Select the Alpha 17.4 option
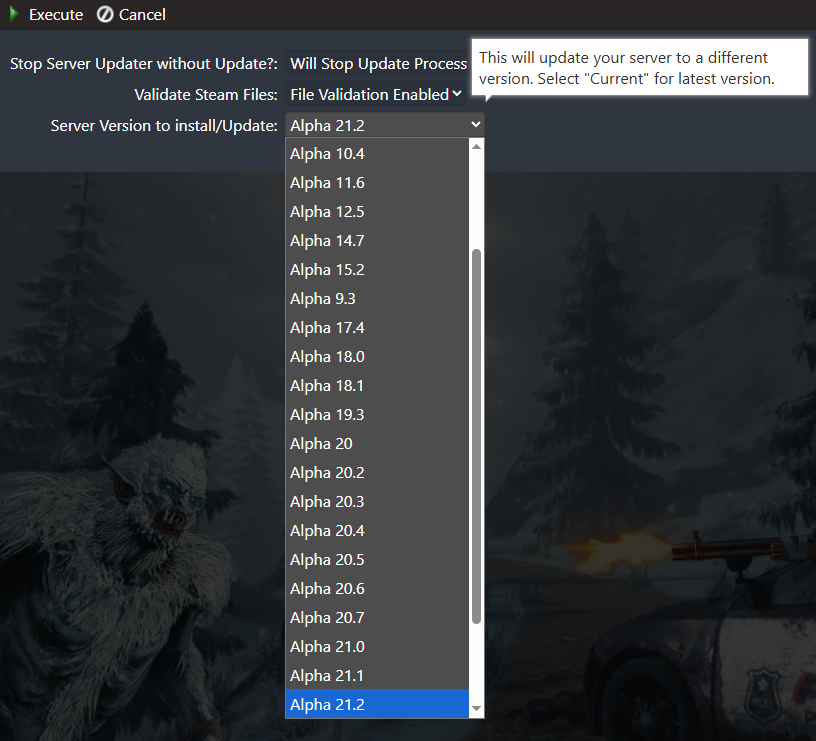 tap(377, 328)
